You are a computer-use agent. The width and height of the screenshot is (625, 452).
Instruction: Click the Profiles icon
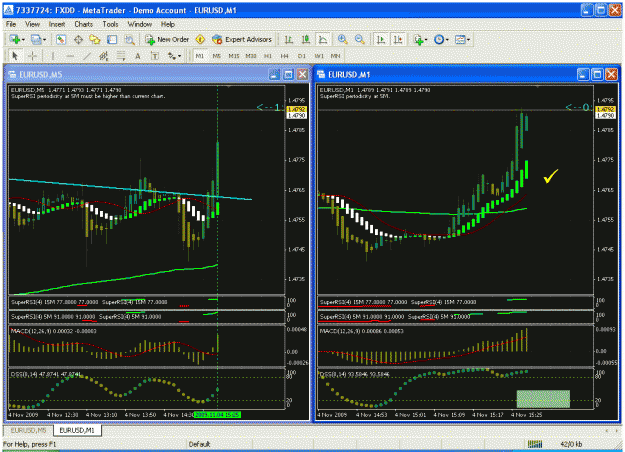(36, 39)
